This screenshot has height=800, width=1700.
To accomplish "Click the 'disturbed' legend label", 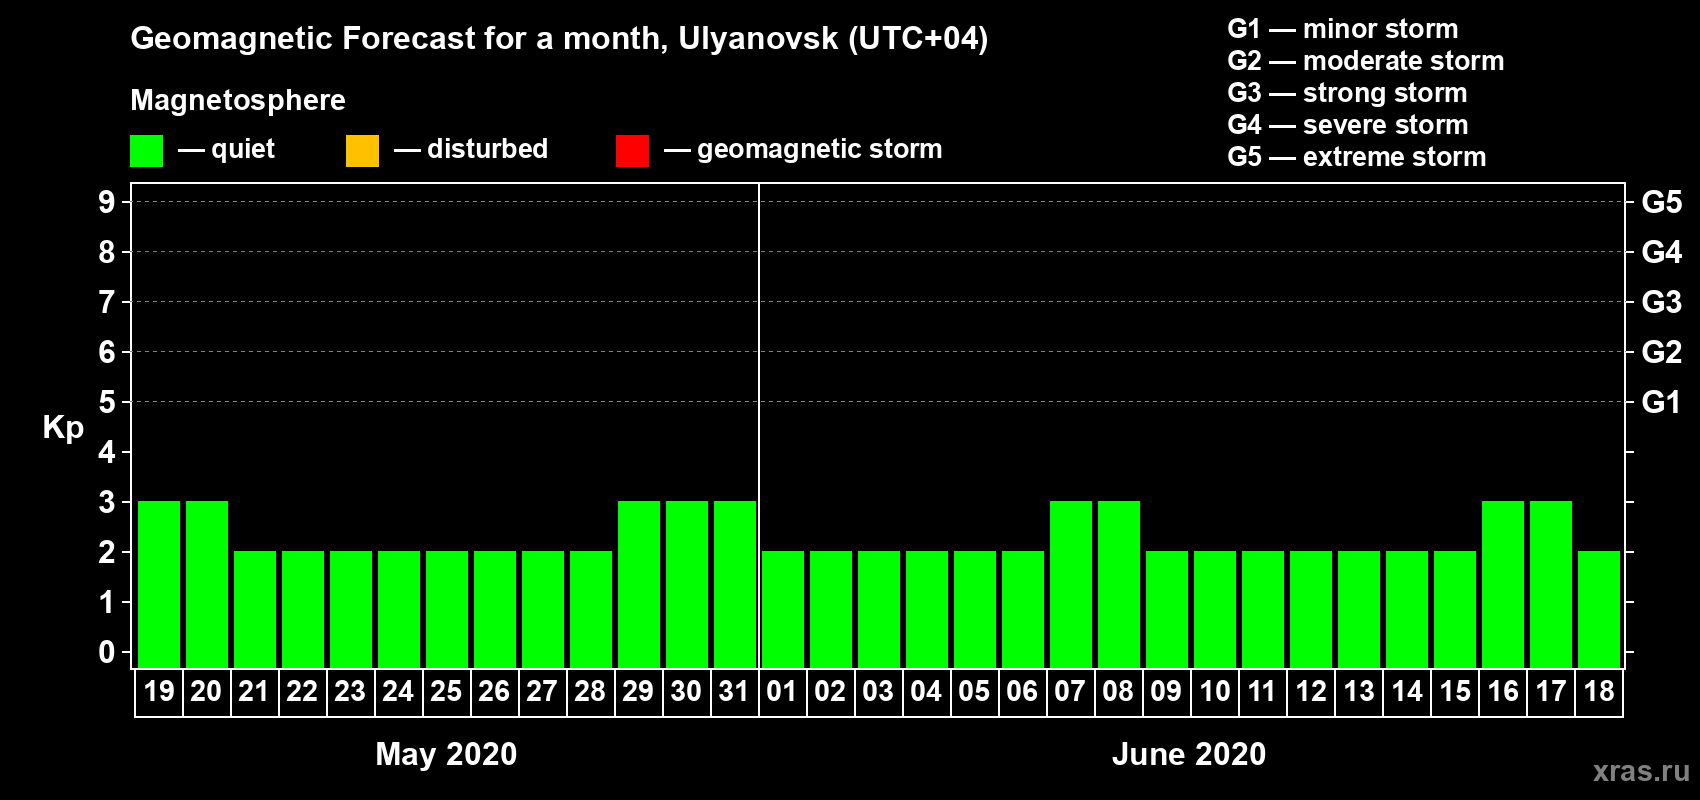I will click(488, 149).
